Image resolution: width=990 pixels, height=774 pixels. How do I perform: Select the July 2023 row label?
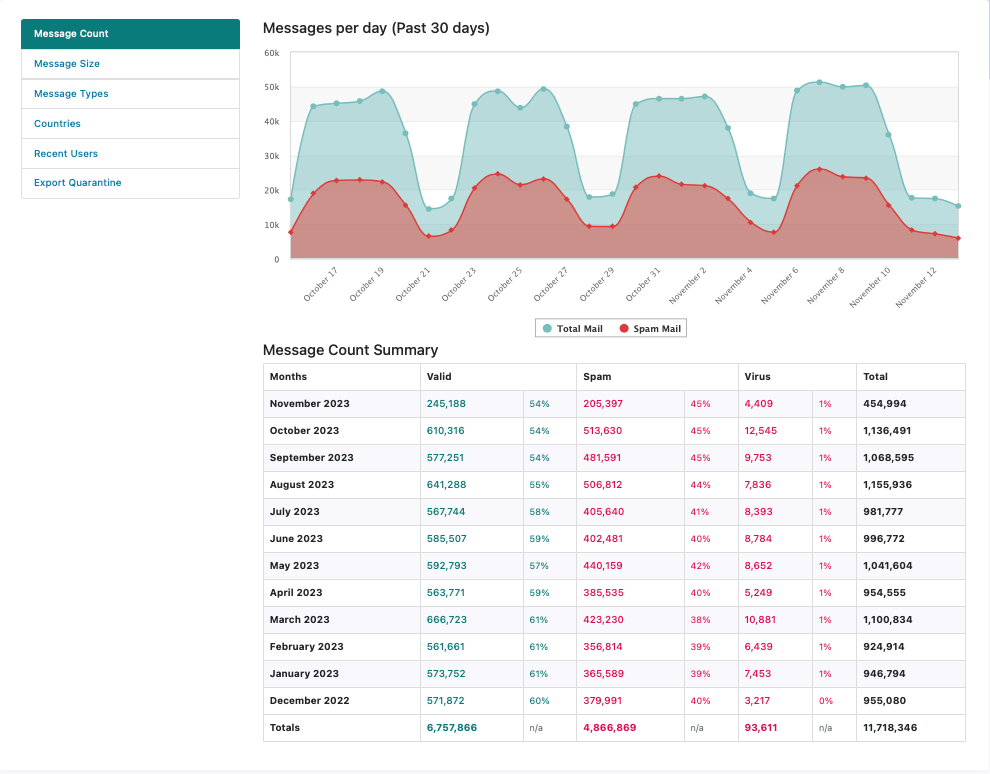[x=295, y=511]
